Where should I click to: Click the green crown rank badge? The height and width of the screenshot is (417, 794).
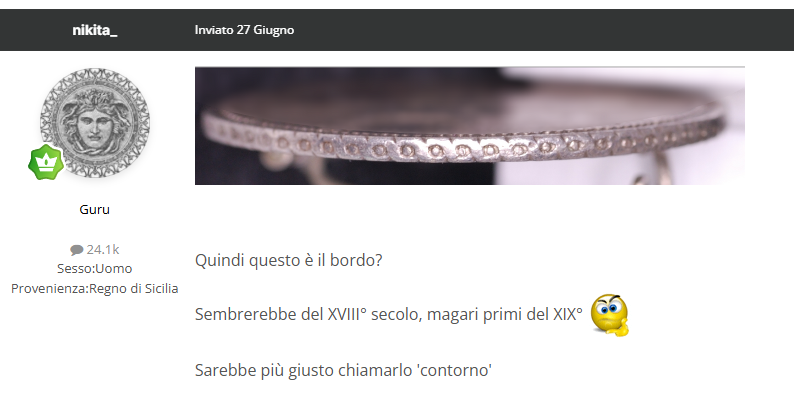46,162
